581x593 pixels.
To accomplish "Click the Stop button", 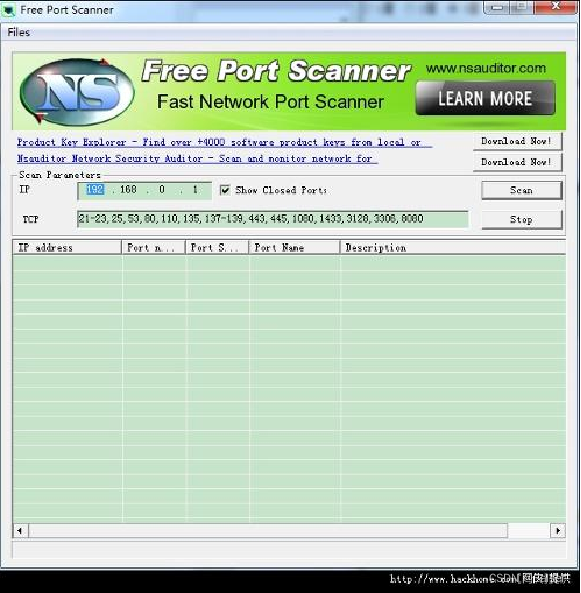I will click(522, 220).
